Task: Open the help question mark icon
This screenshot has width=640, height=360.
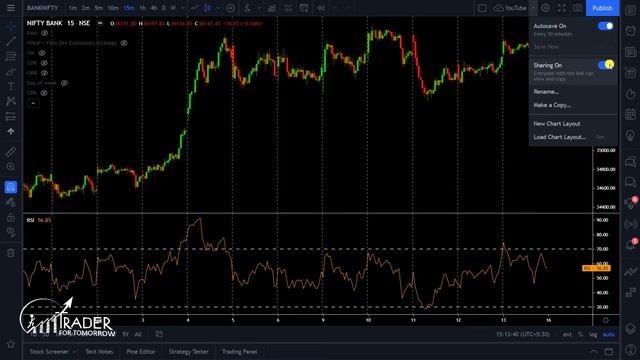Action: click(x=631, y=349)
